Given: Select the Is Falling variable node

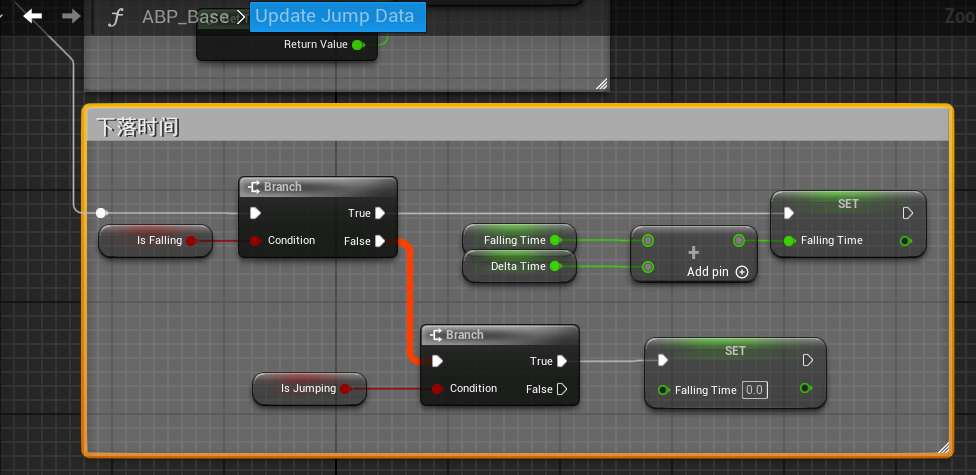Looking at the screenshot, I should (x=156, y=241).
